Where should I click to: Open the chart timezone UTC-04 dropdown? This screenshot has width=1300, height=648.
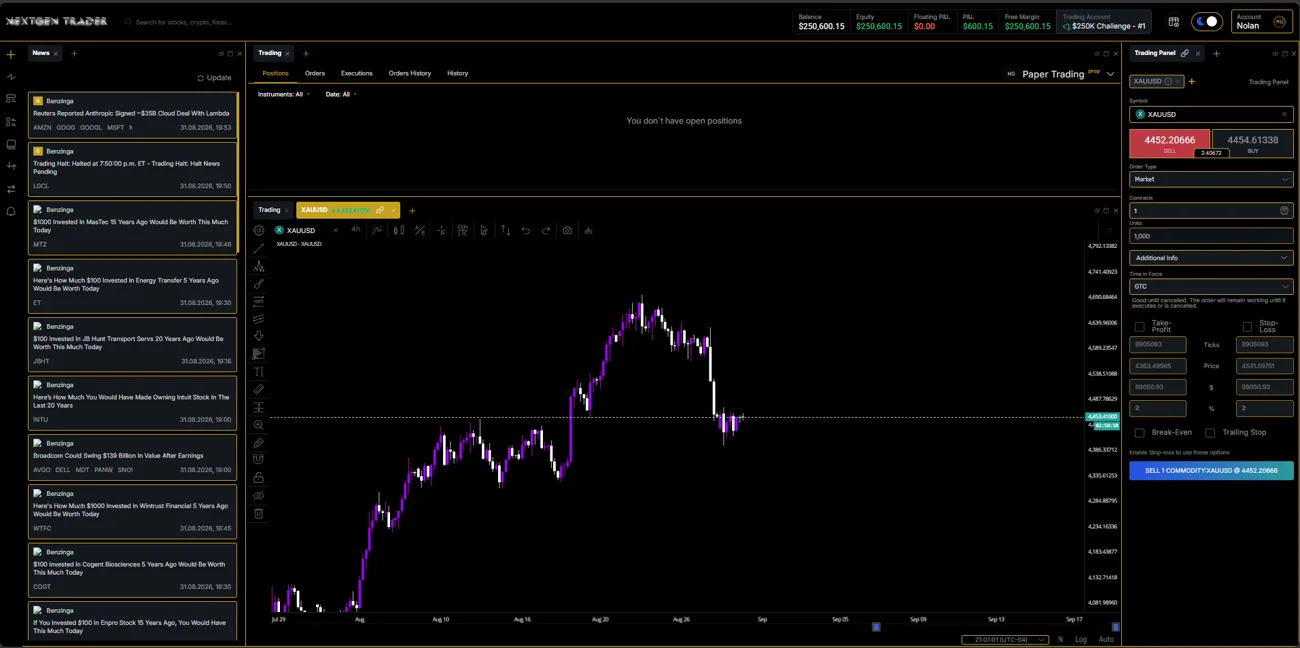(1004, 639)
